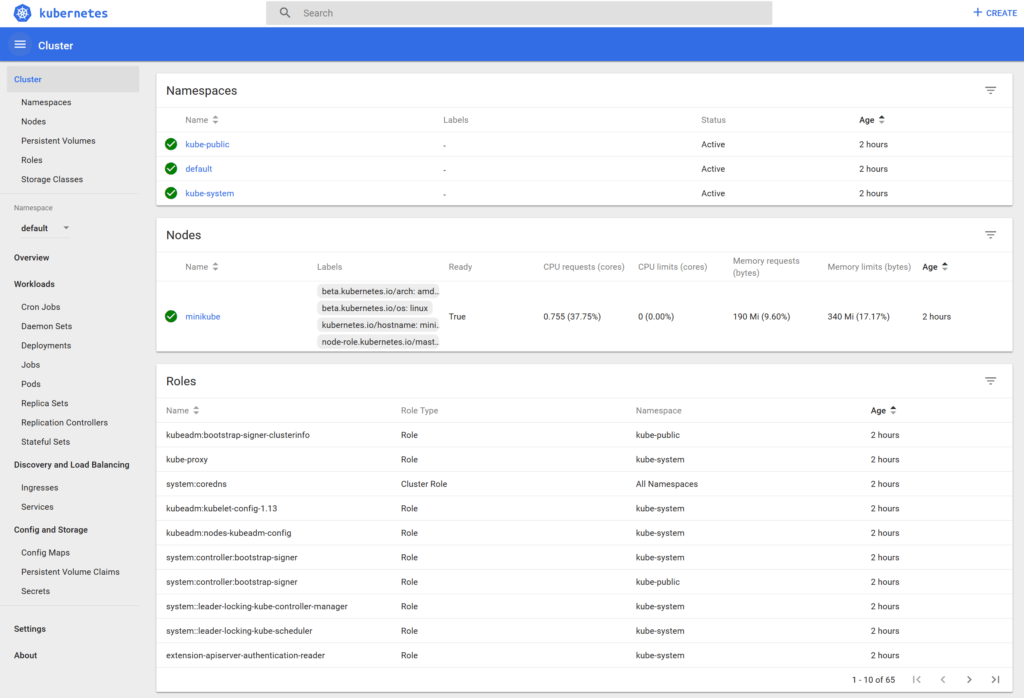
Task: Open Nodes in the sidebar
Action: [33, 121]
